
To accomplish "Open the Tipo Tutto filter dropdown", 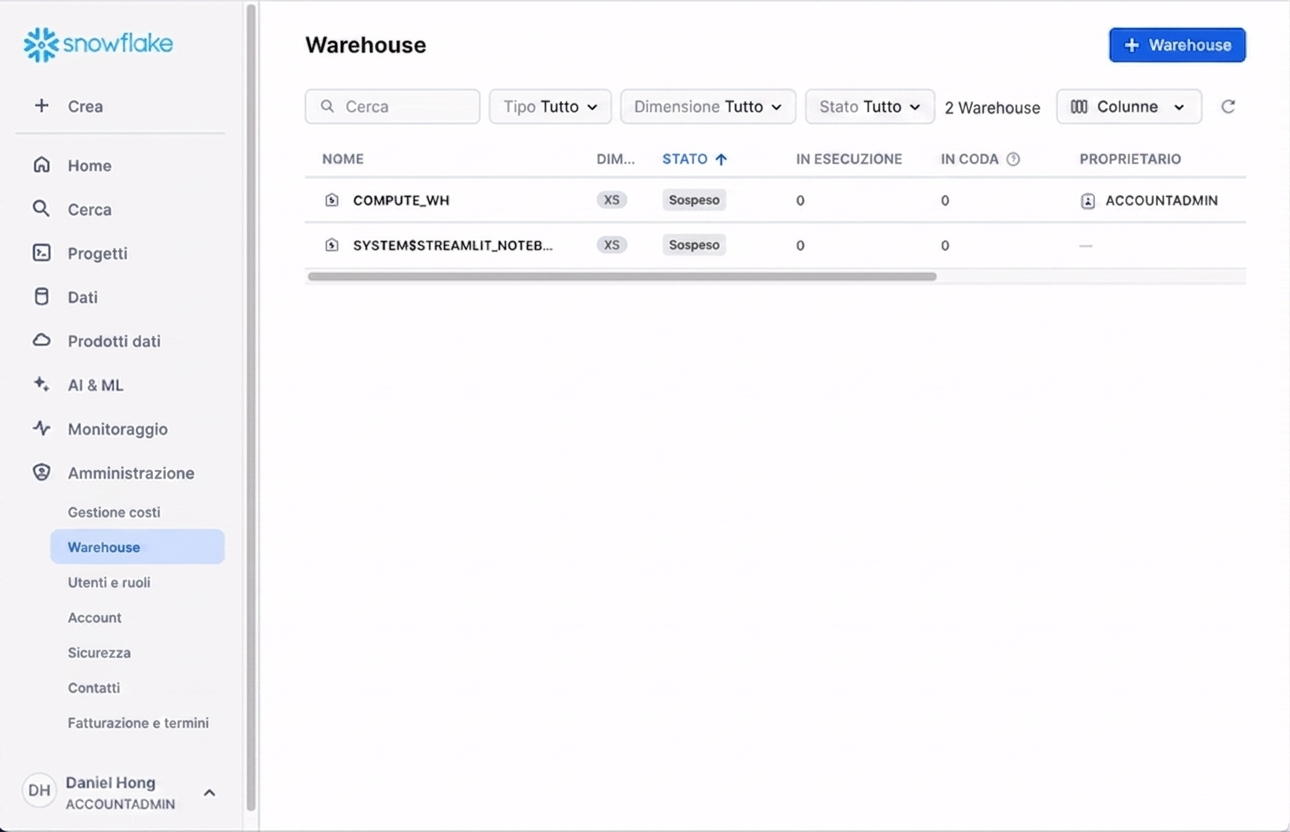I will tap(550, 106).
